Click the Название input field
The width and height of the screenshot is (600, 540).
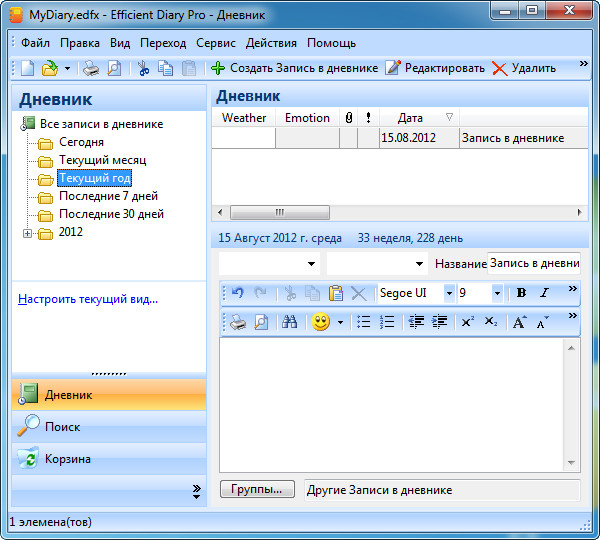coord(533,263)
